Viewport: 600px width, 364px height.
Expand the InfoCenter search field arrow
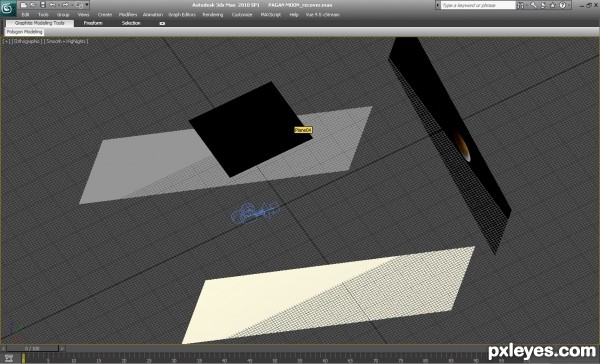point(438,5)
